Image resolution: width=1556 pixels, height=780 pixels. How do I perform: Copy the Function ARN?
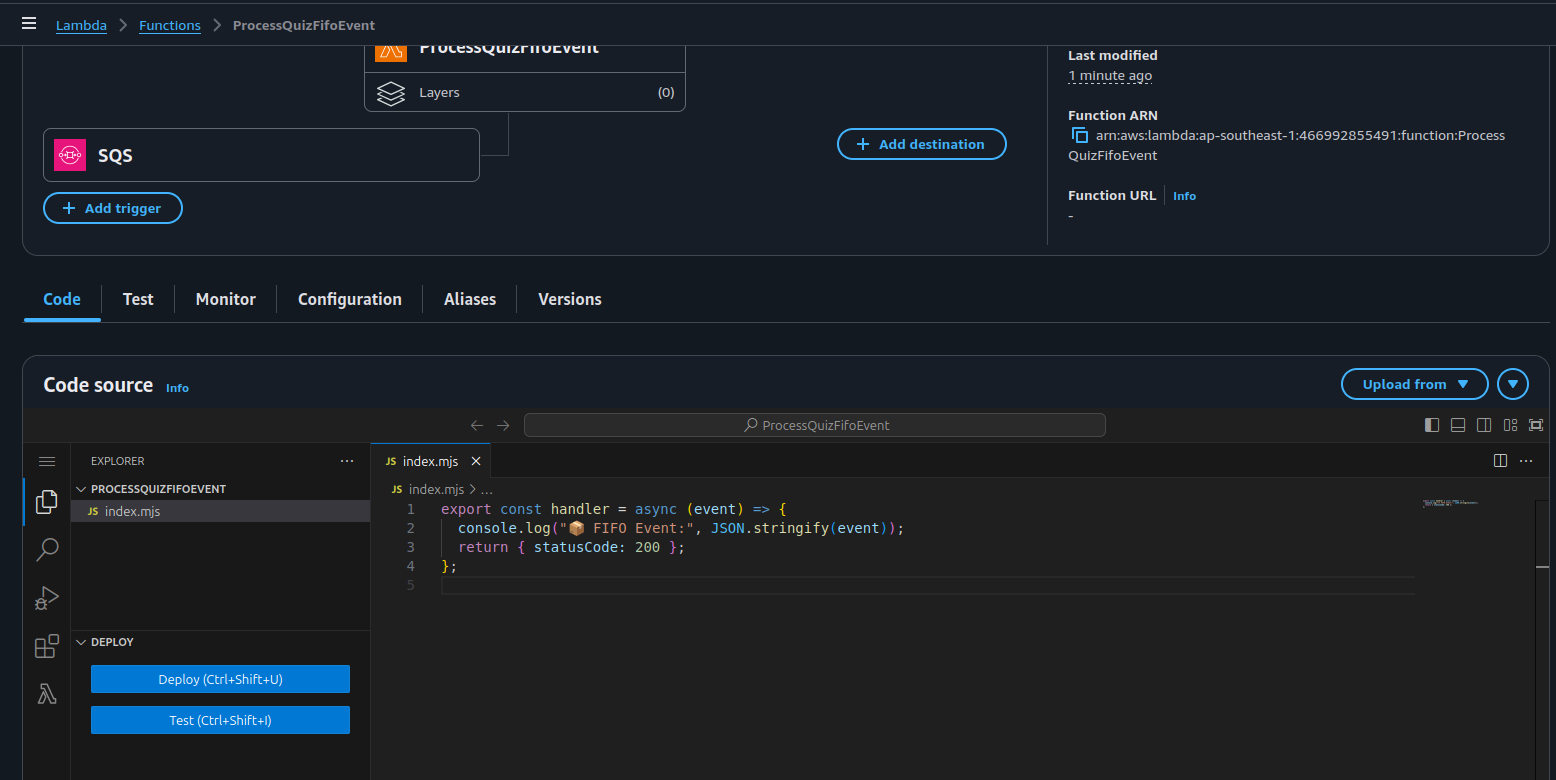(1079, 135)
